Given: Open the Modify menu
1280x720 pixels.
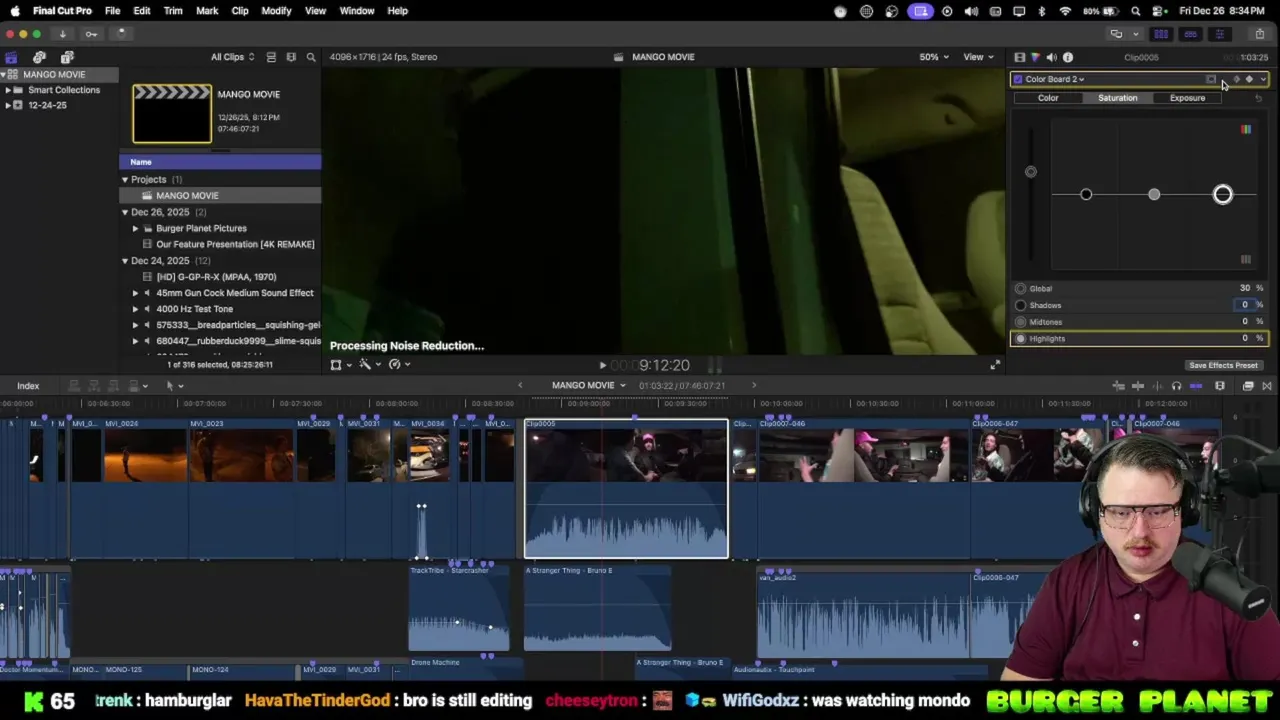Looking at the screenshot, I should (276, 11).
